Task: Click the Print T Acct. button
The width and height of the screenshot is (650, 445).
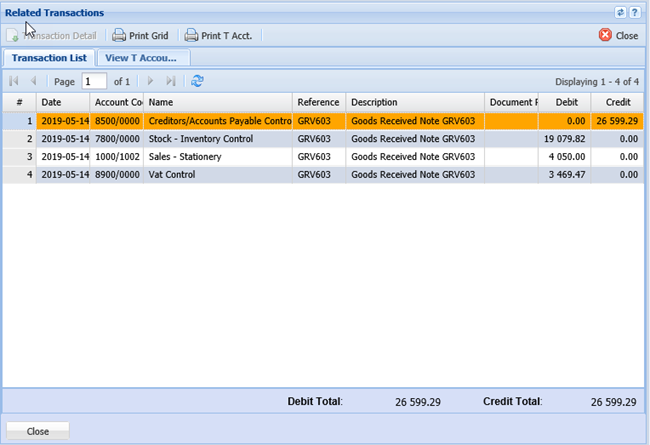Action: [218, 35]
